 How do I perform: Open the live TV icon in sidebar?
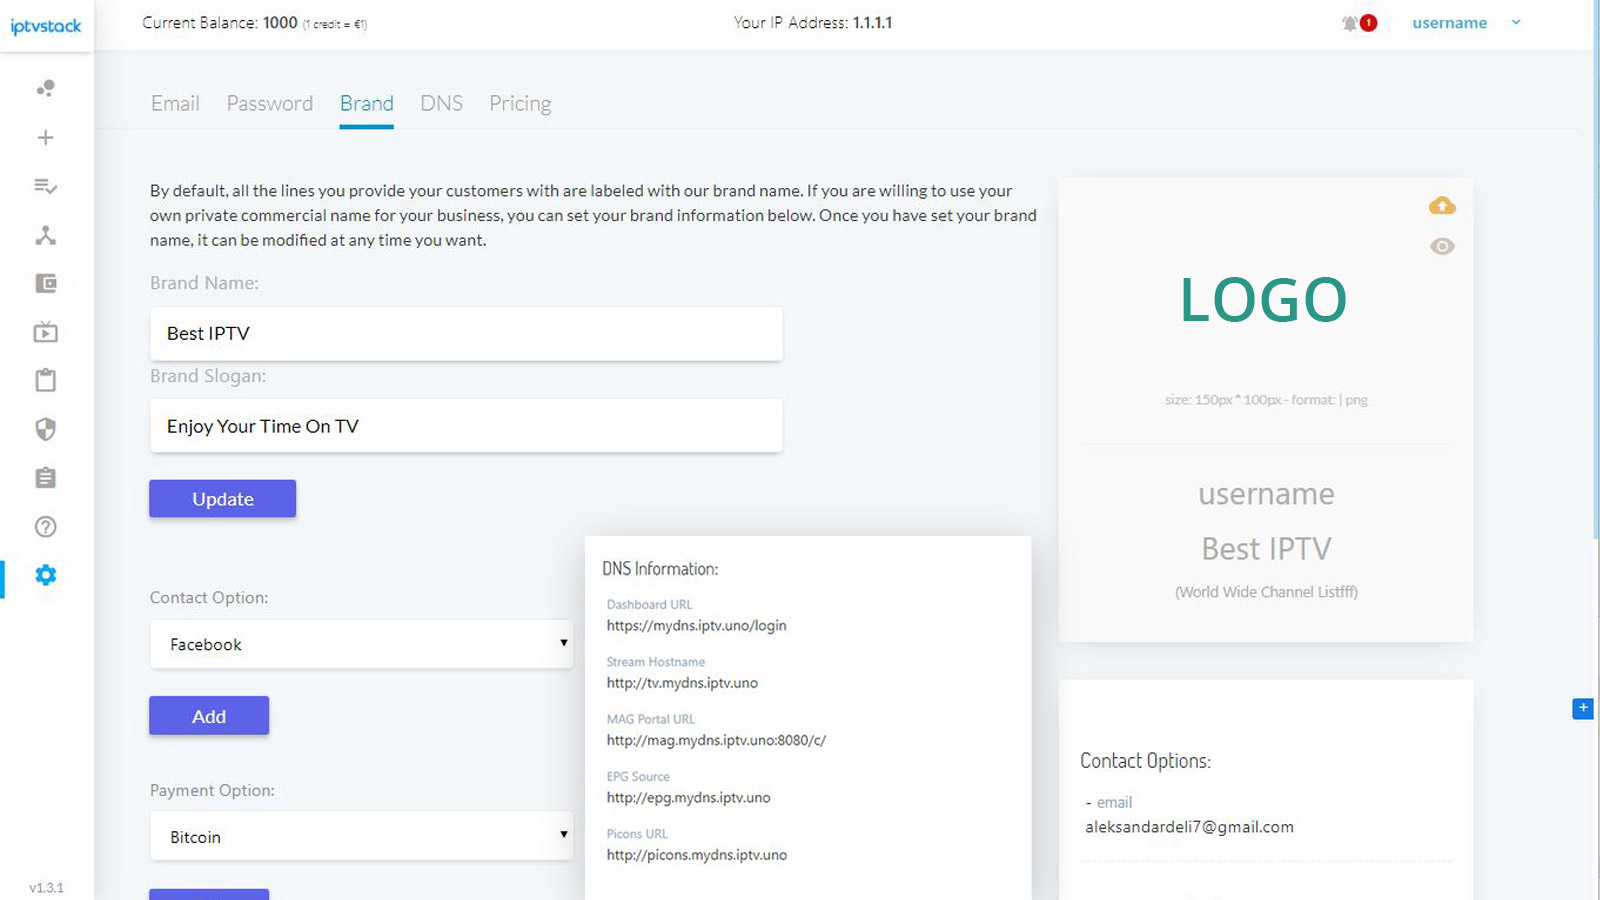45,332
